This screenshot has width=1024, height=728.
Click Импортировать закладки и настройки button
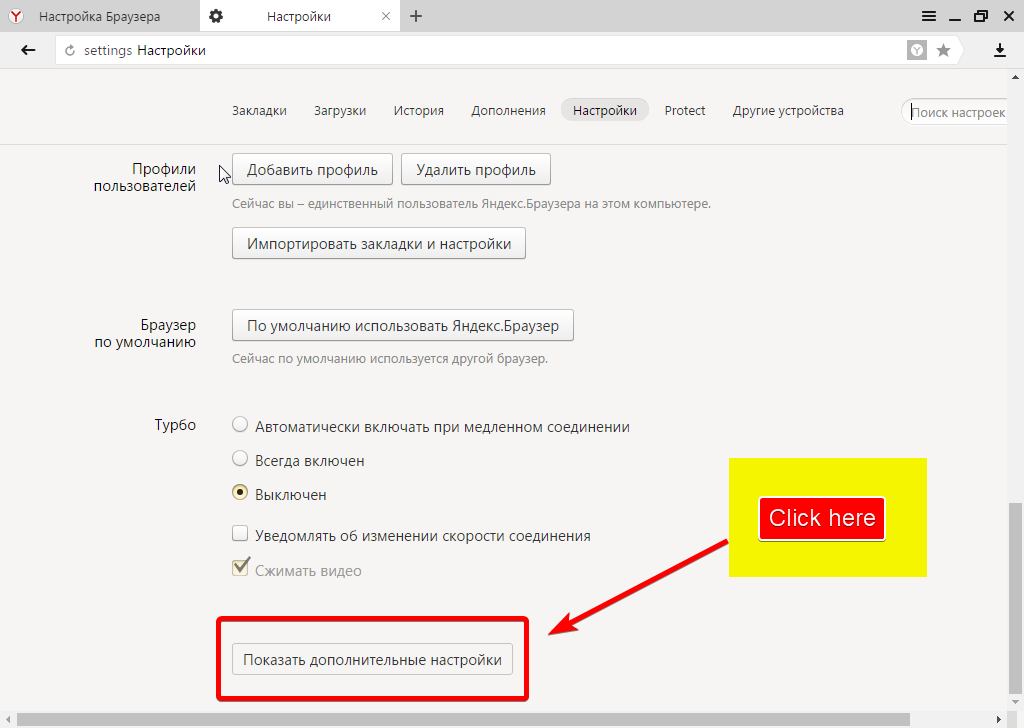click(x=379, y=244)
